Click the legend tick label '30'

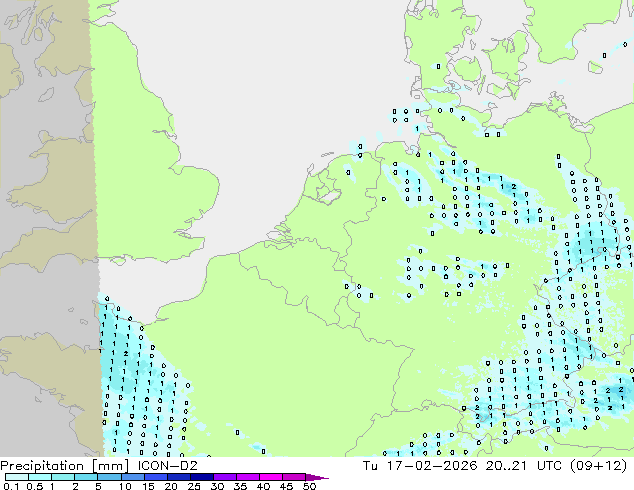point(217,486)
